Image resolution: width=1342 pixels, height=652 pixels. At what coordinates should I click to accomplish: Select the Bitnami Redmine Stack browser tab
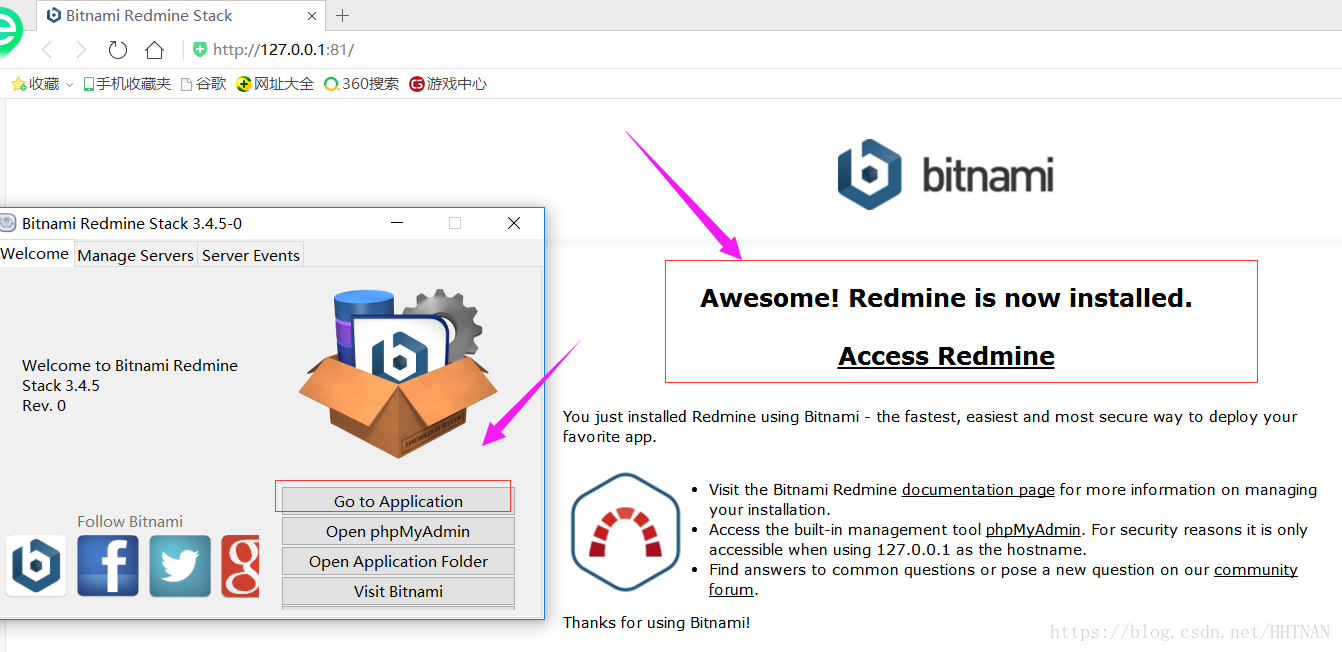tap(181, 15)
